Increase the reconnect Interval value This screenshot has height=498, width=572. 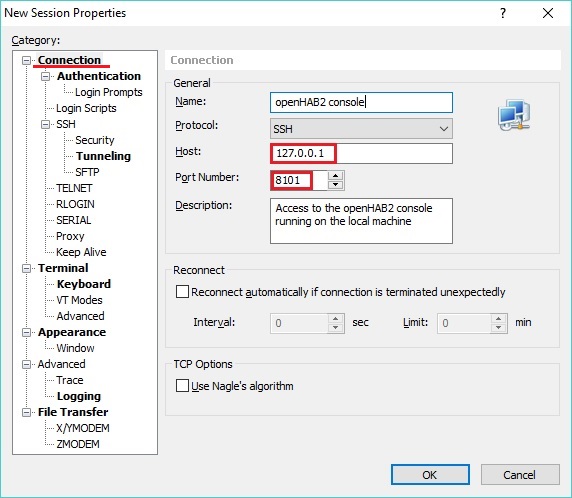pyautogui.click(x=335, y=319)
